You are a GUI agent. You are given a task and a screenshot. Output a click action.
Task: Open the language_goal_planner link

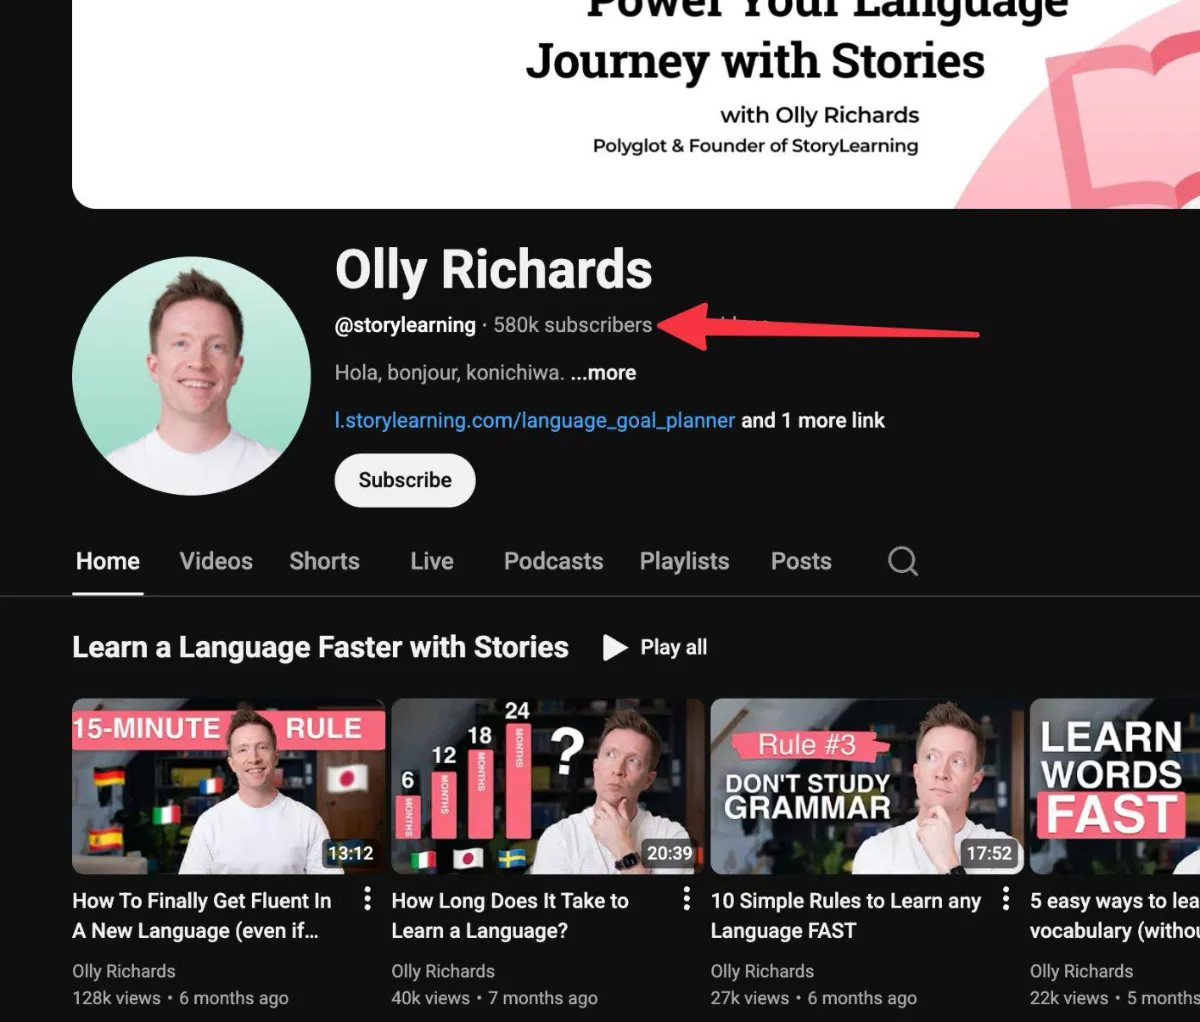pyautogui.click(x=535, y=421)
